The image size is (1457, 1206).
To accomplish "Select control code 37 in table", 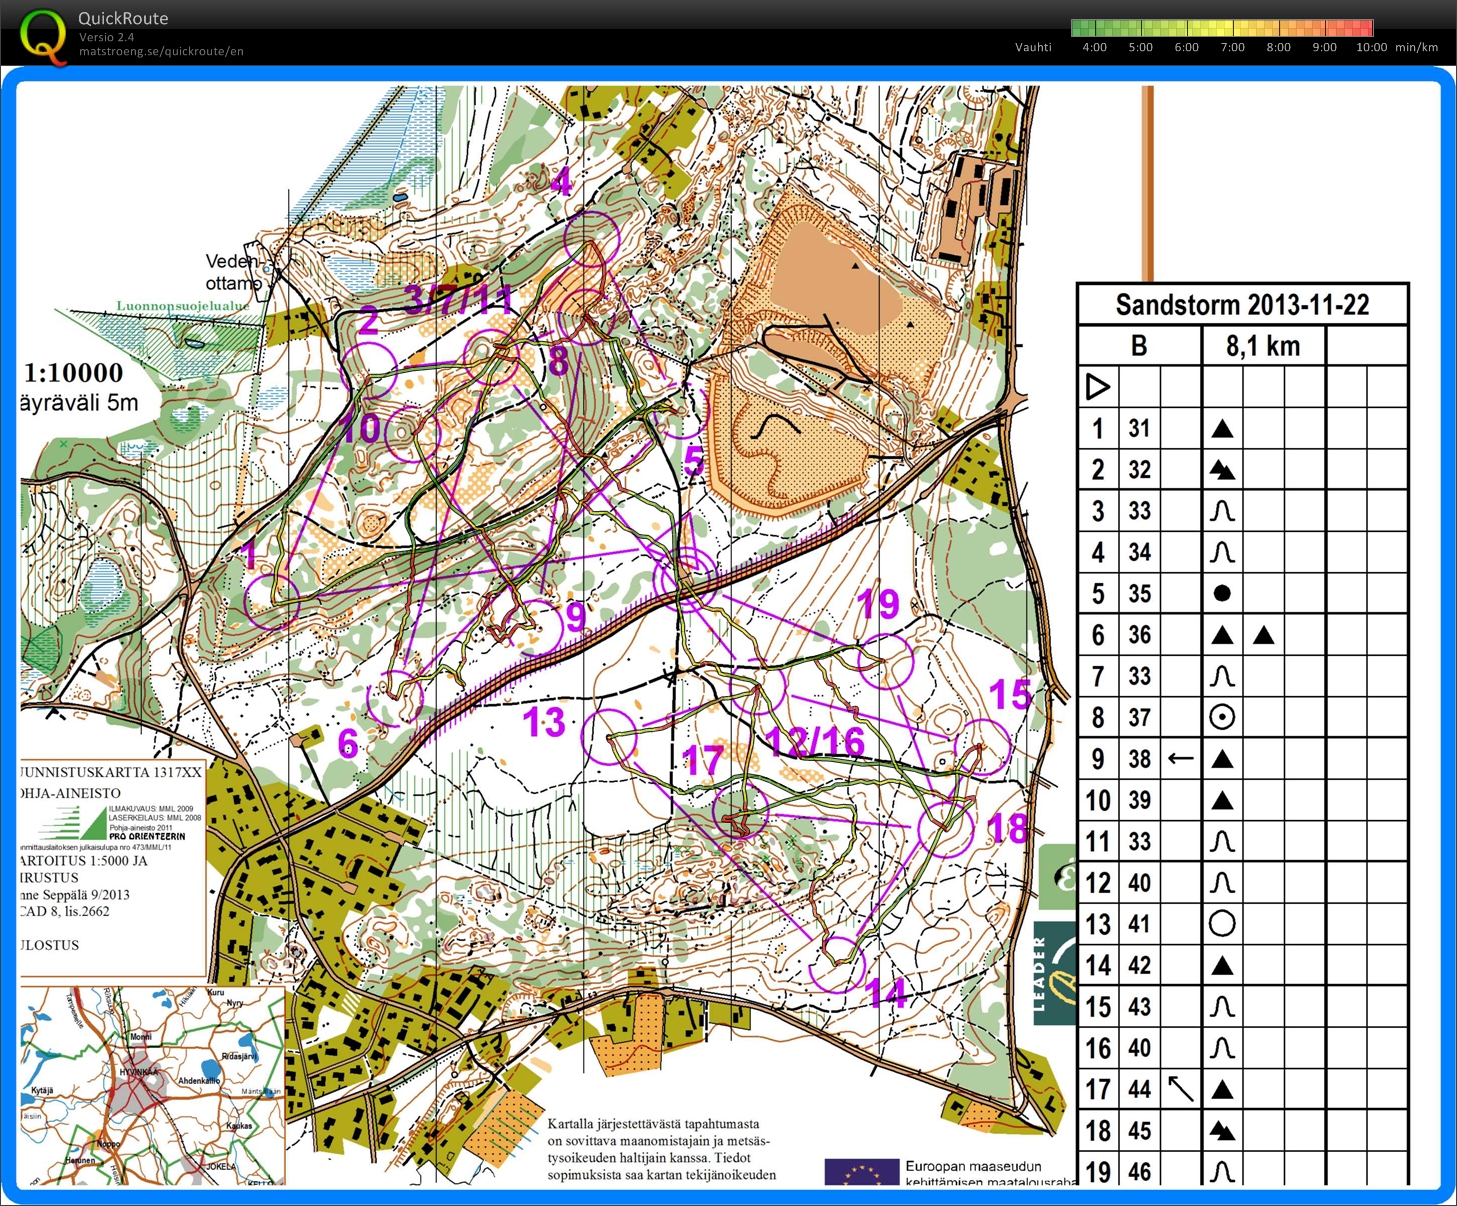I will [1139, 717].
